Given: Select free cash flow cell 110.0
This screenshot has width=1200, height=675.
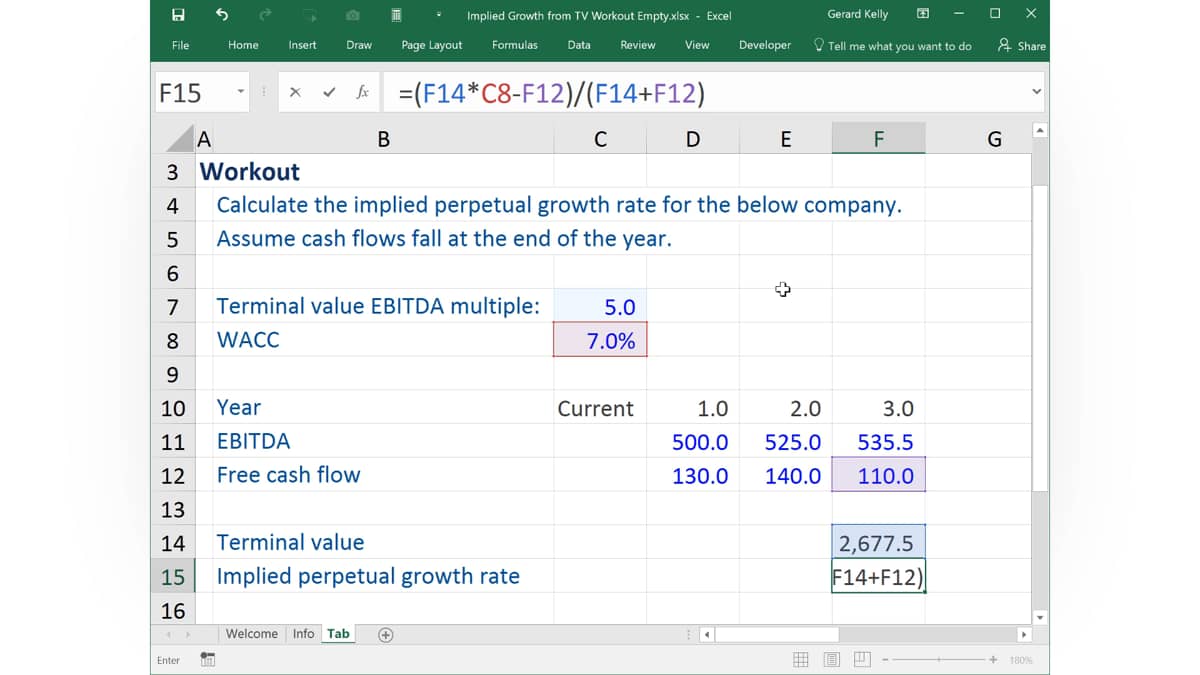Looking at the screenshot, I should coord(878,476).
